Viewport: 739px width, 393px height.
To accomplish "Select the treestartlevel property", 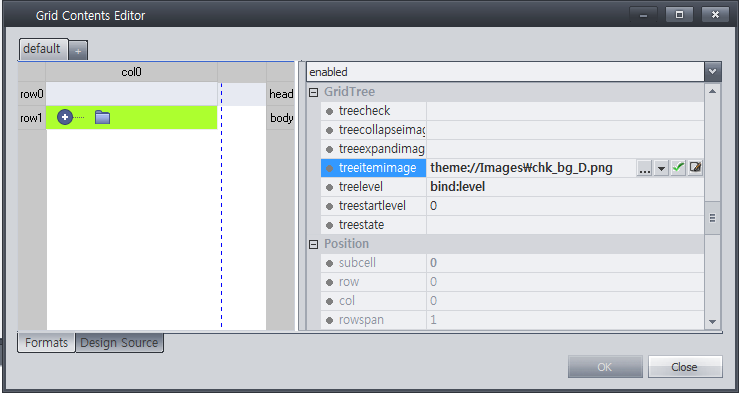I will click(372, 205).
